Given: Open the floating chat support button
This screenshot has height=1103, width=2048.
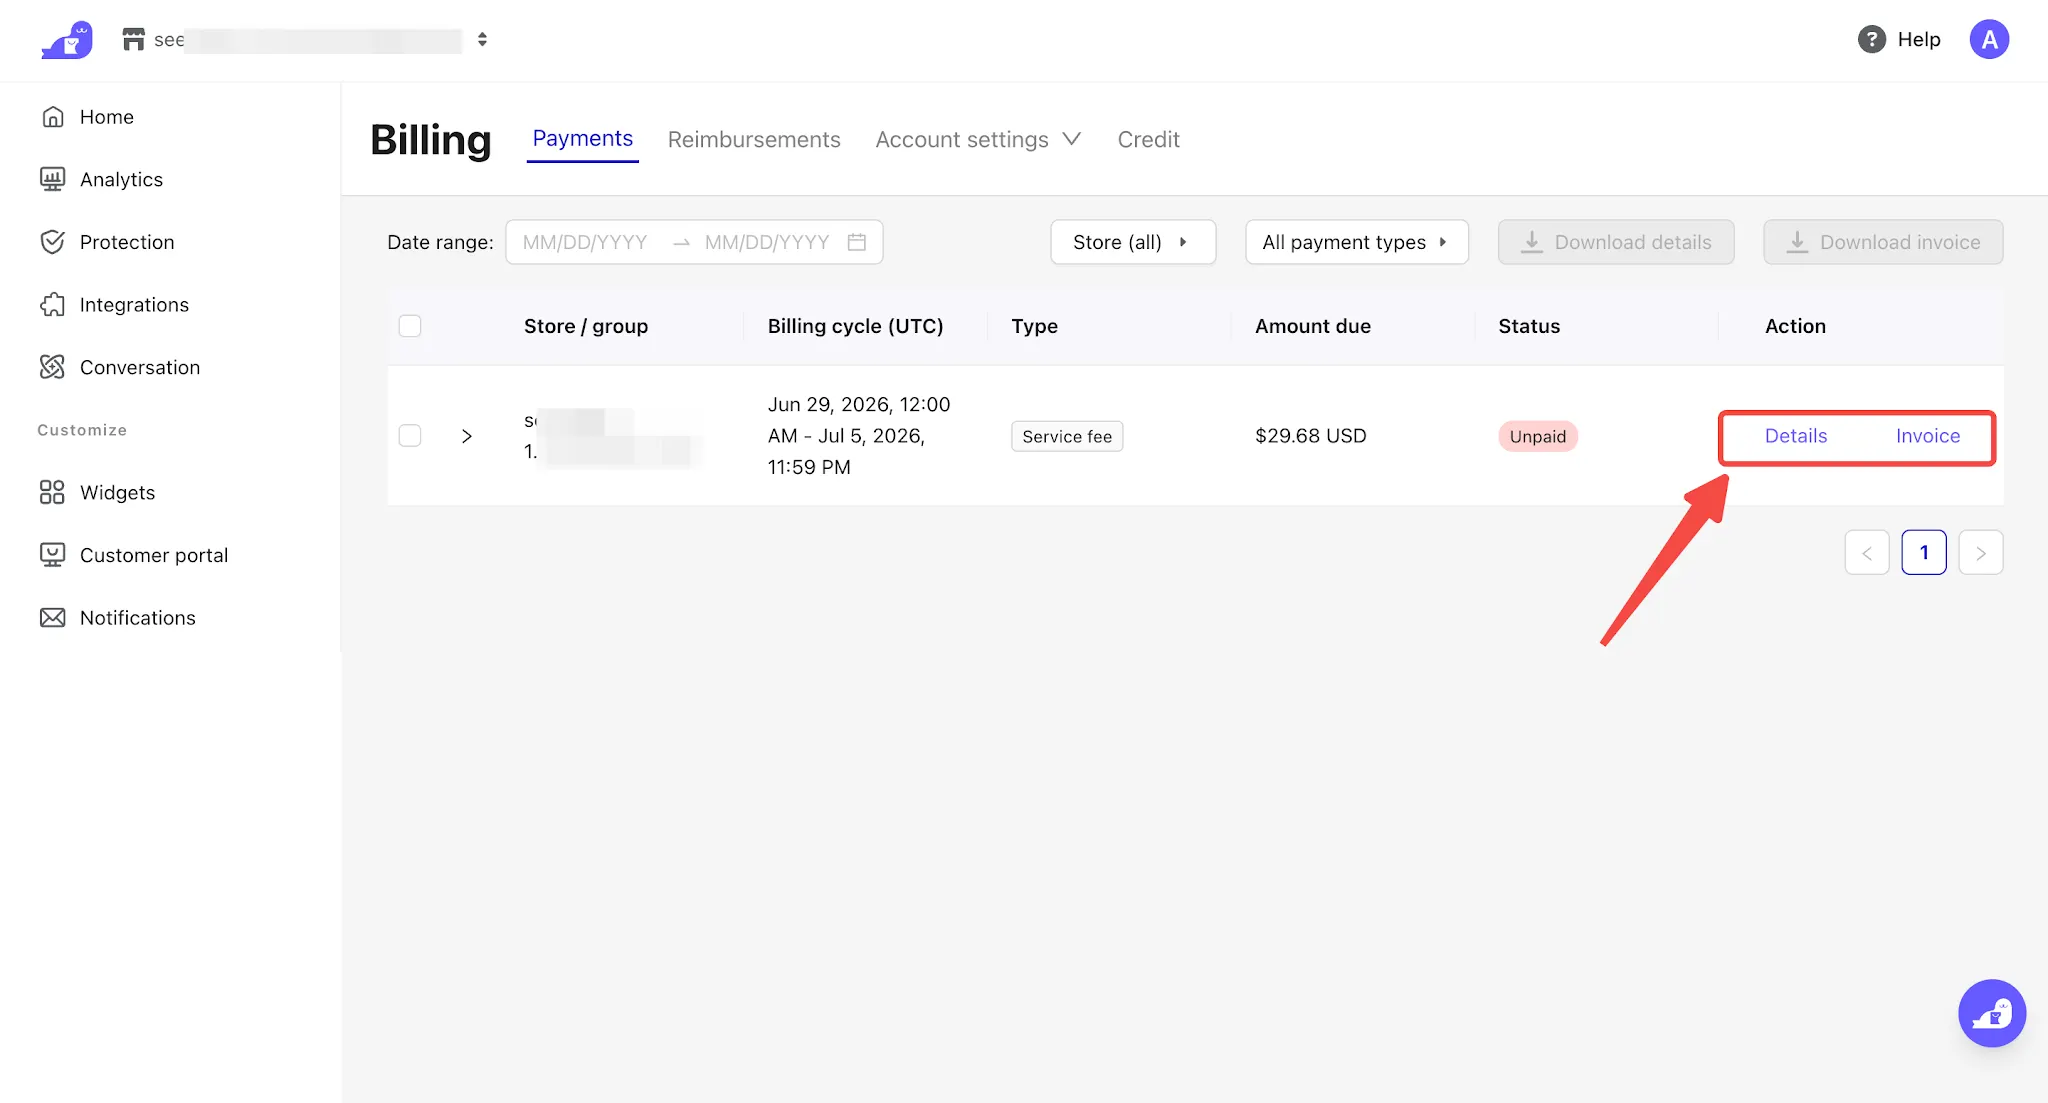Looking at the screenshot, I should pos(1992,1013).
